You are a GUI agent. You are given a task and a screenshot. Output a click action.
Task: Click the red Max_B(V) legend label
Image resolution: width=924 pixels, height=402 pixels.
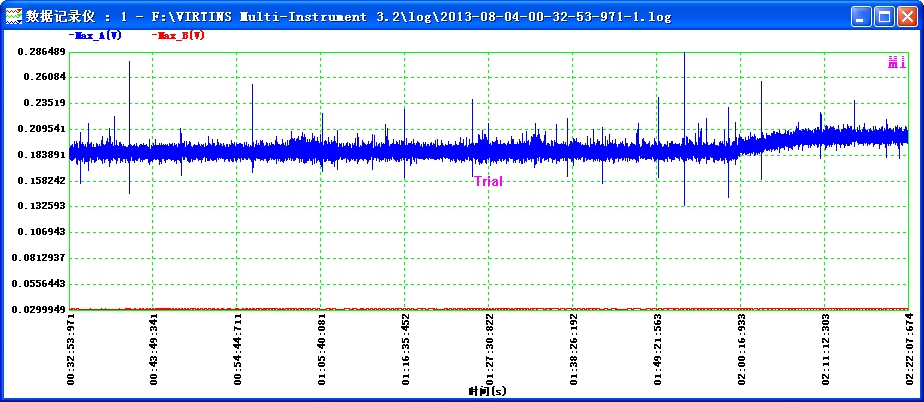coord(179,35)
